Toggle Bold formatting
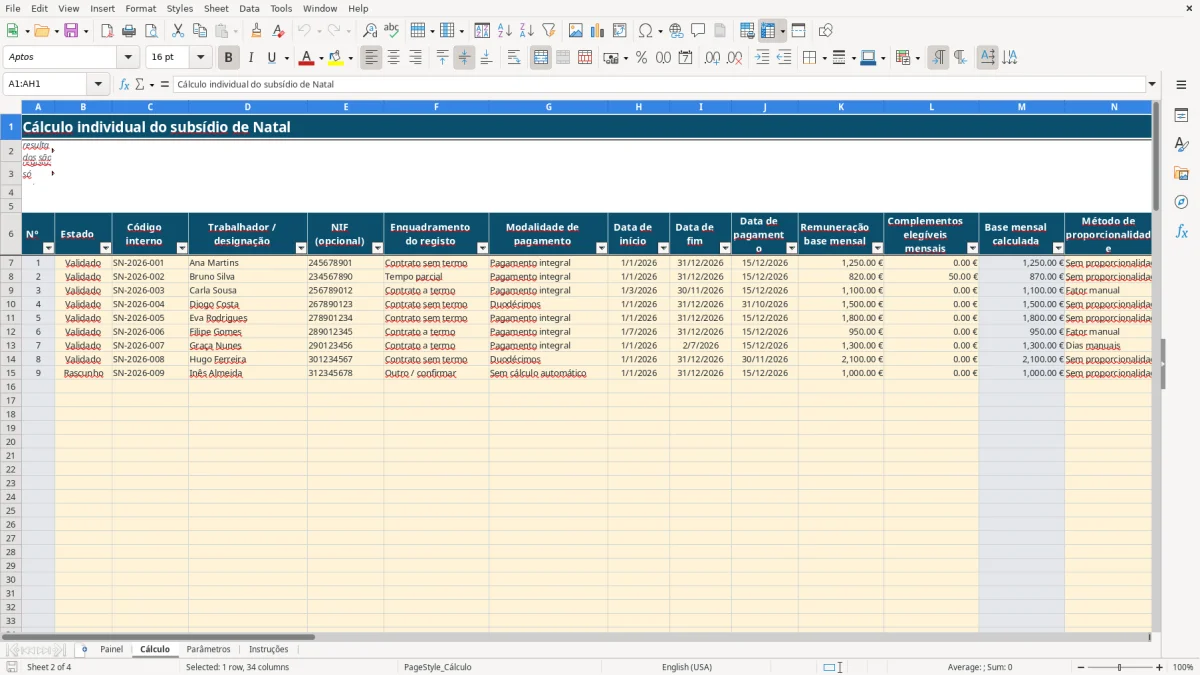 [229, 58]
